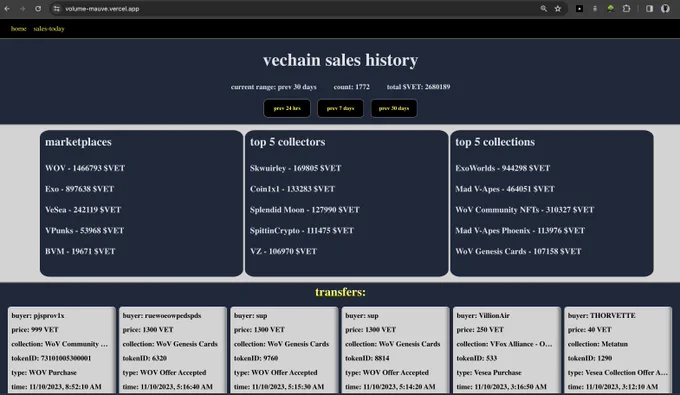Image resolution: width=680 pixels, height=395 pixels.
Task: Click the grey extension icon right of the black square
Action: coord(595,9)
